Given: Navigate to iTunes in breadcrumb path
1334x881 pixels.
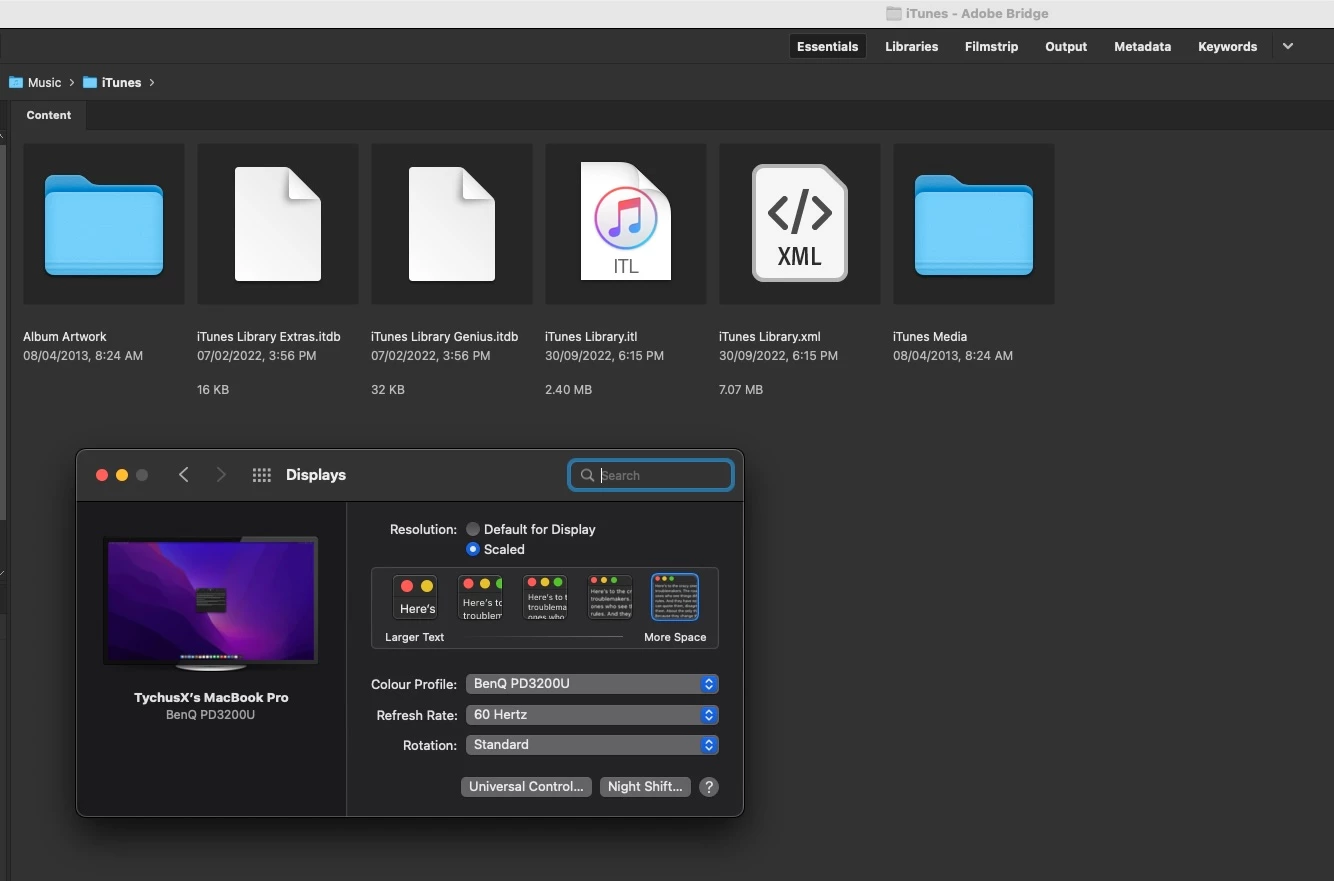Looking at the screenshot, I should coord(122,82).
